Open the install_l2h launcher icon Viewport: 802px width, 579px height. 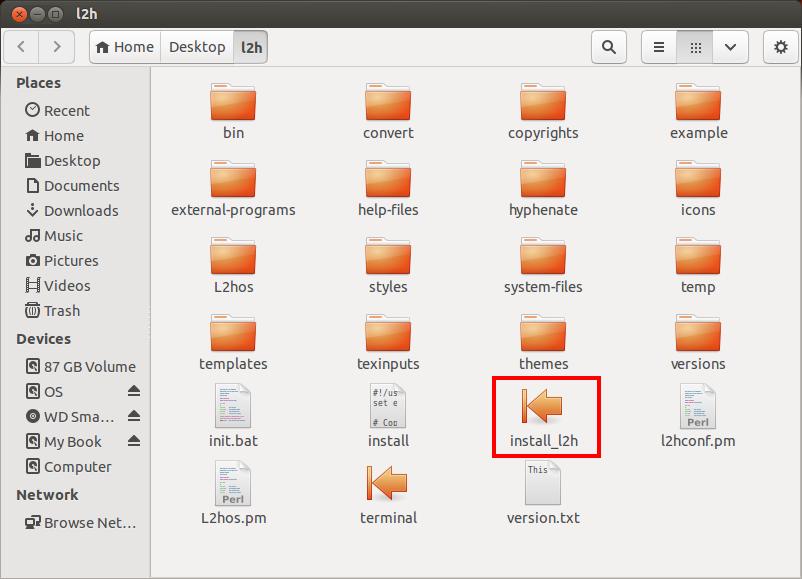click(543, 407)
